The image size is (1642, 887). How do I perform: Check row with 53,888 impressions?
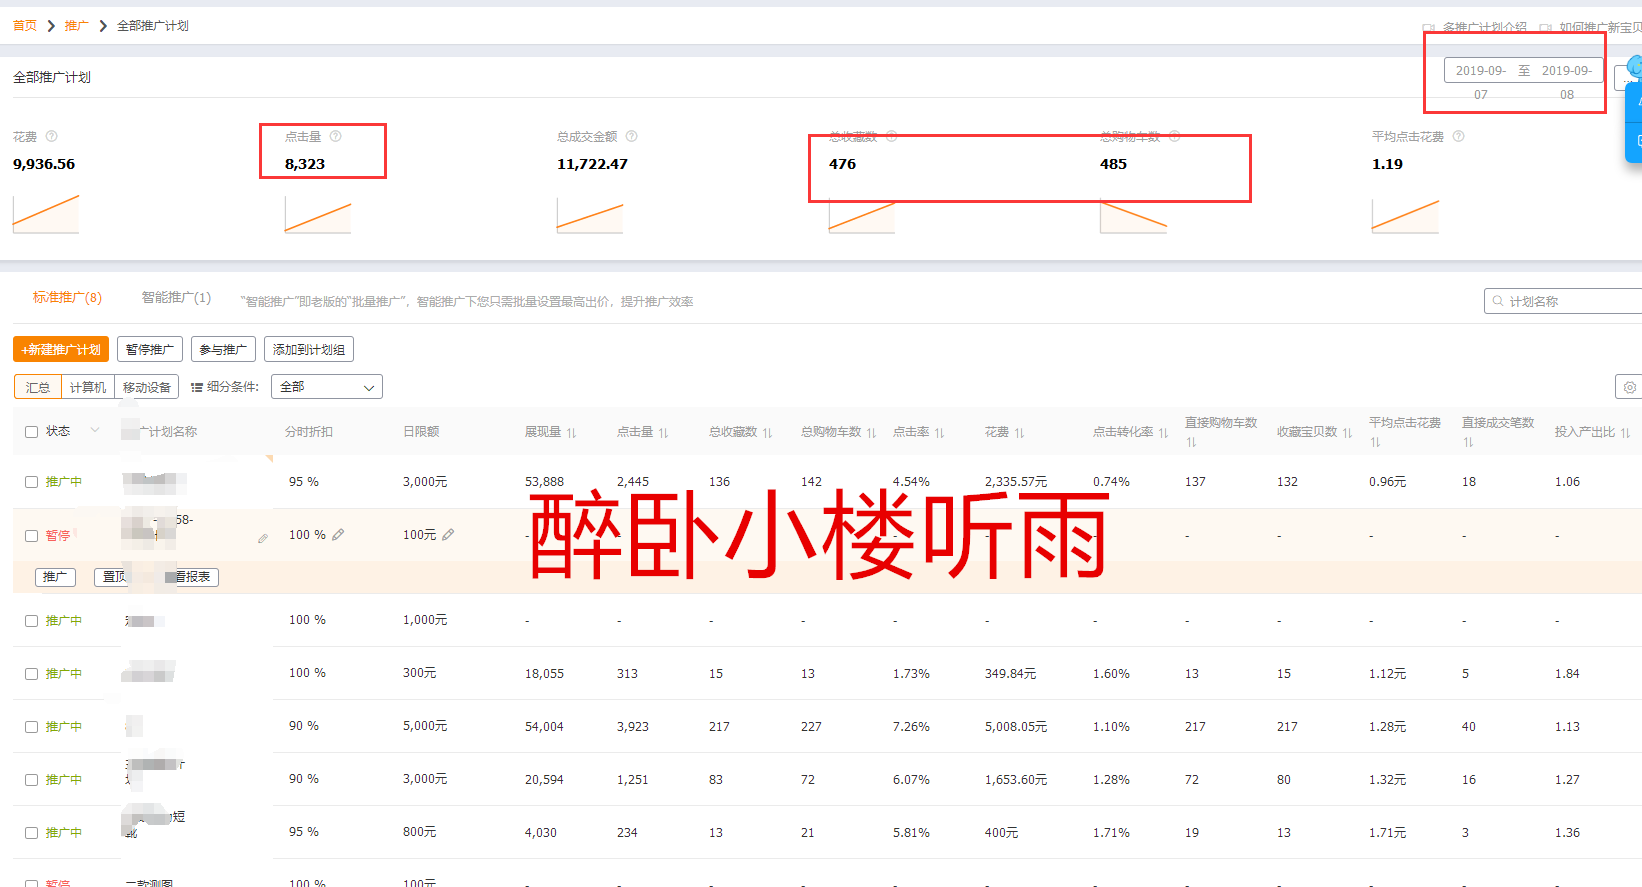(x=32, y=482)
